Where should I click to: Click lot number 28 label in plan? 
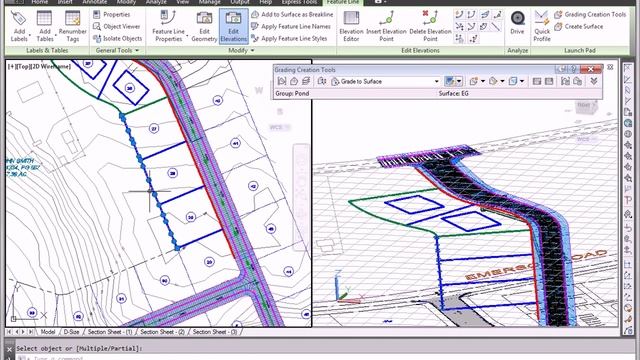point(173,173)
